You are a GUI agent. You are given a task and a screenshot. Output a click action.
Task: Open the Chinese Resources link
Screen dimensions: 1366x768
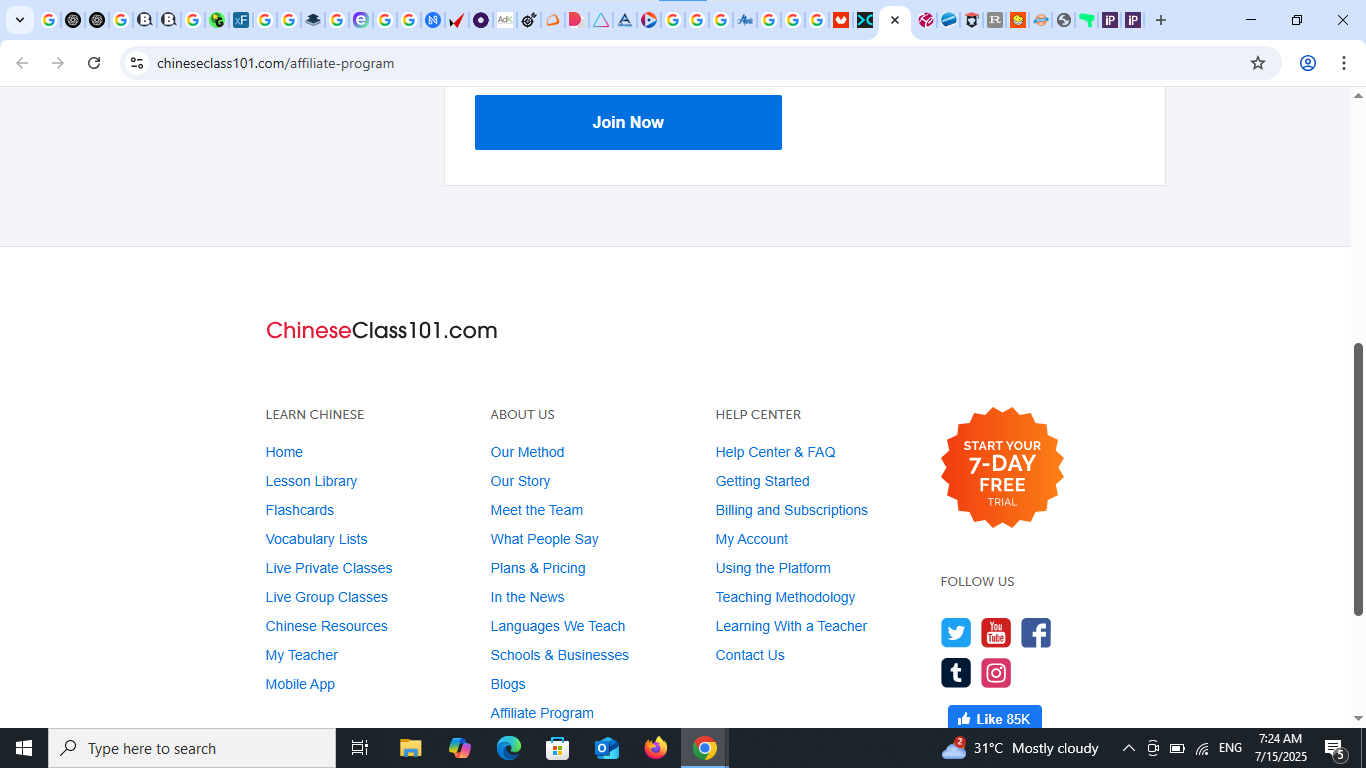coord(326,626)
